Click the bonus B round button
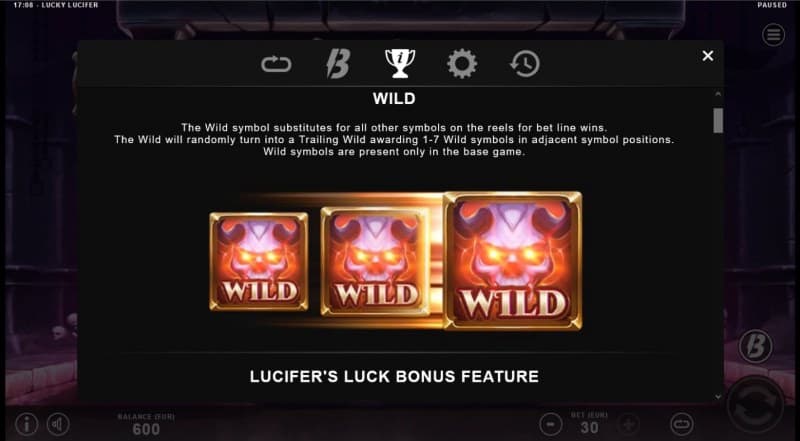800x441 pixels. (755, 347)
